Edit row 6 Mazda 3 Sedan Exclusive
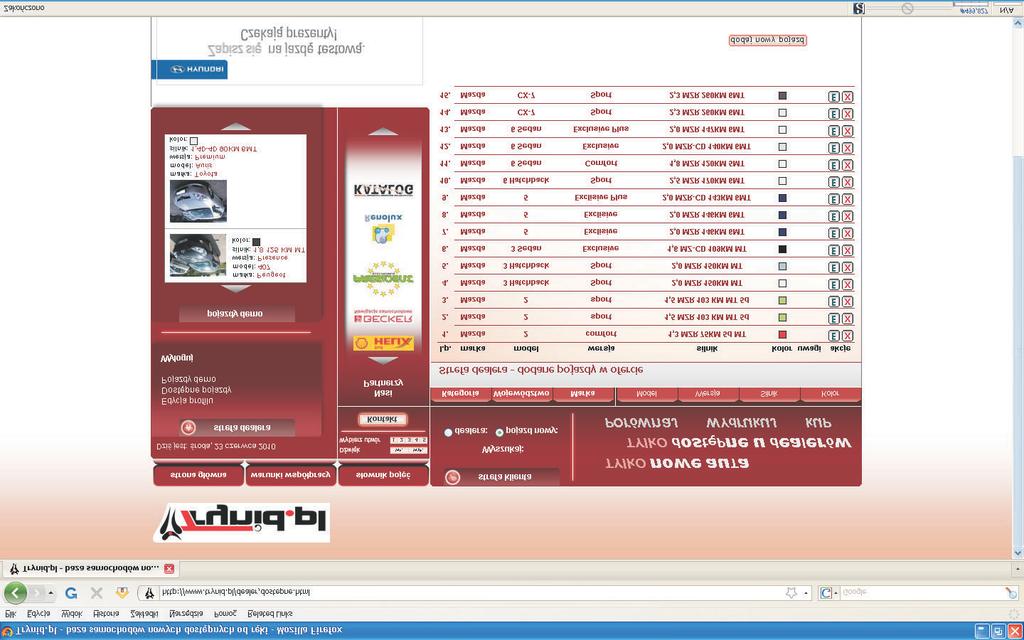The height and width of the screenshot is (640, 1024). point(833,250)
